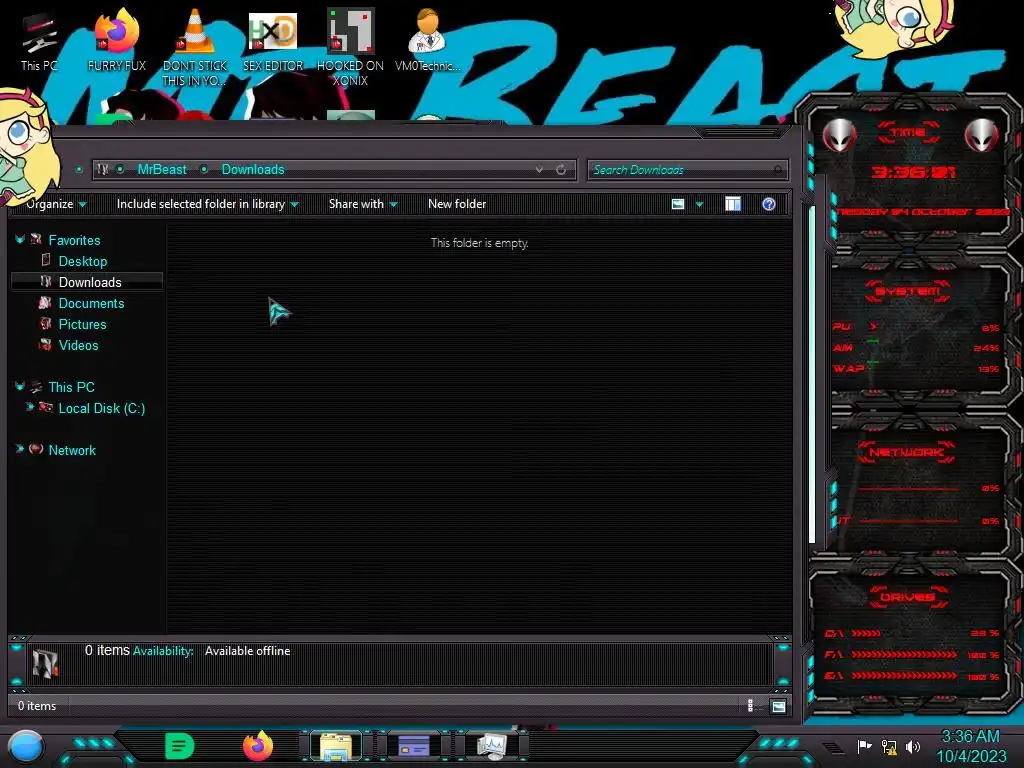Open the This PC desktop icon
Viewport: 1024px width, 768px height.
[x=38, y=40]
